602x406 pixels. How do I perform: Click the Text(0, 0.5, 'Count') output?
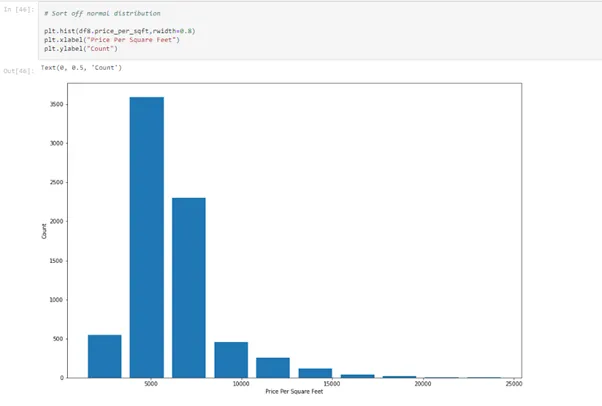tap(81, 68)
